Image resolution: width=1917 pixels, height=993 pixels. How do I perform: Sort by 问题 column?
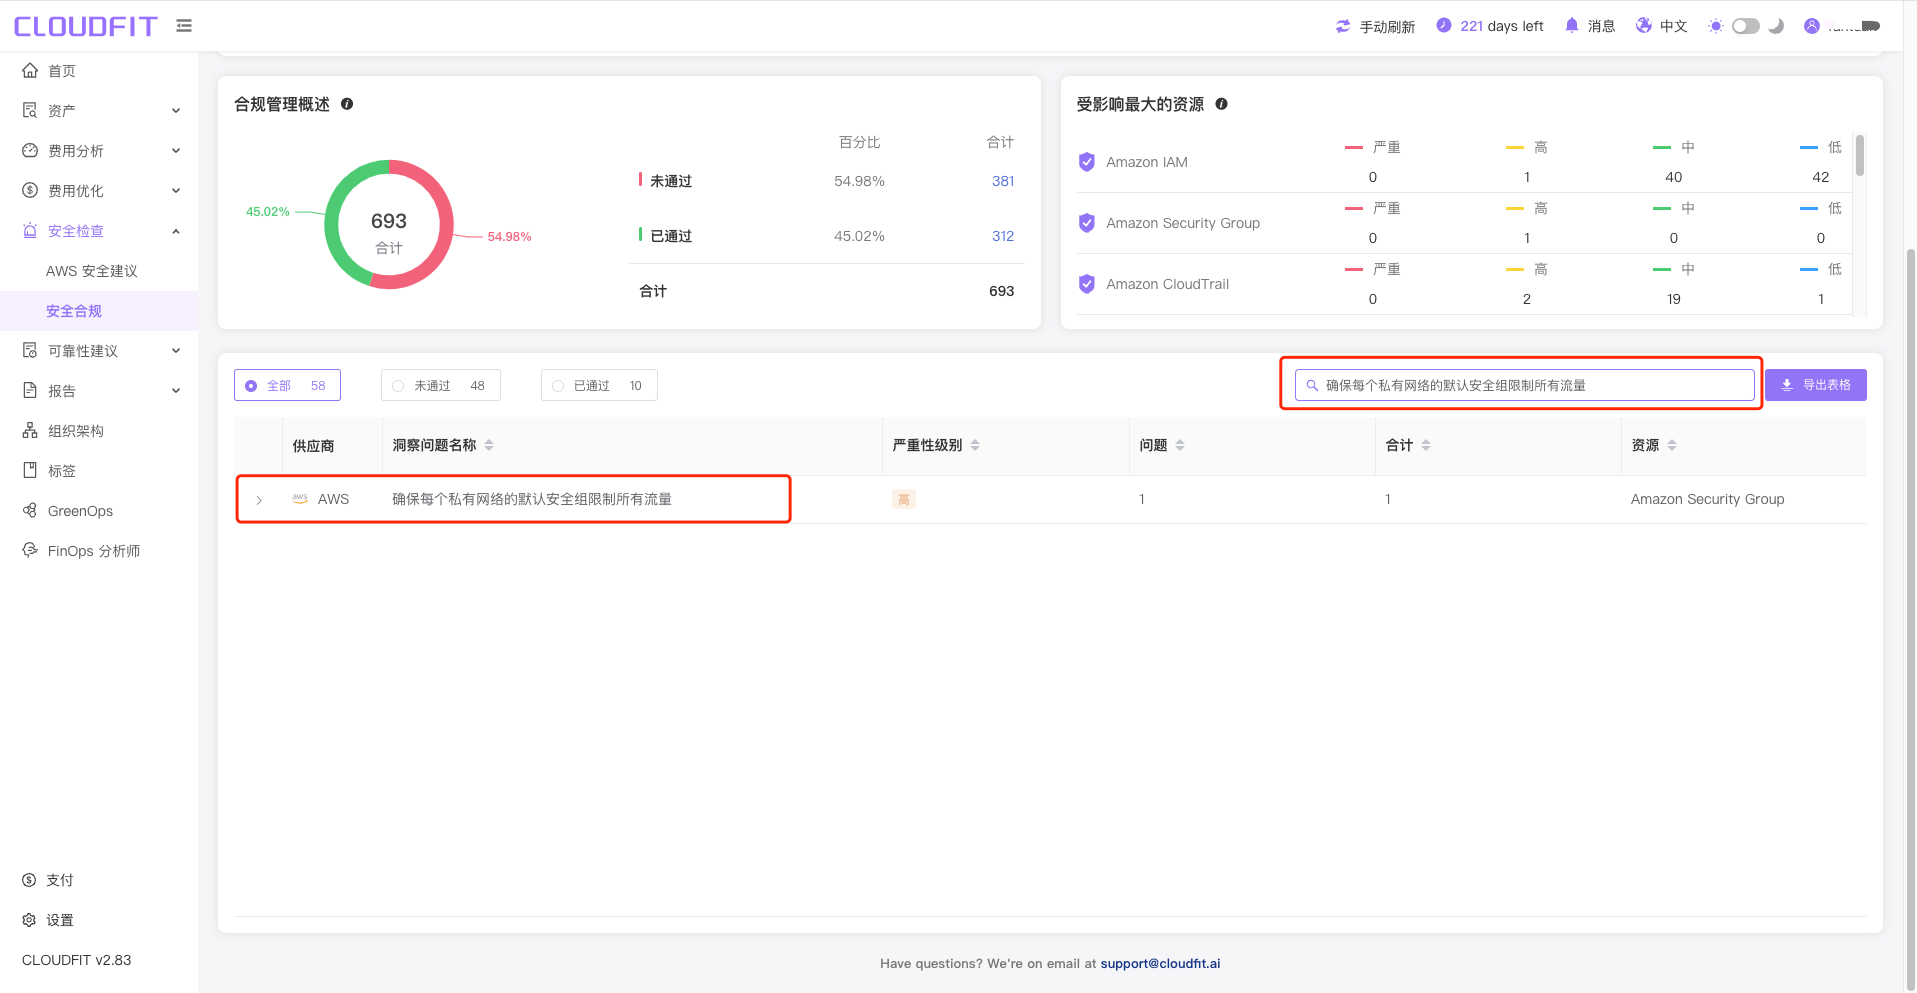[1180, 445]
